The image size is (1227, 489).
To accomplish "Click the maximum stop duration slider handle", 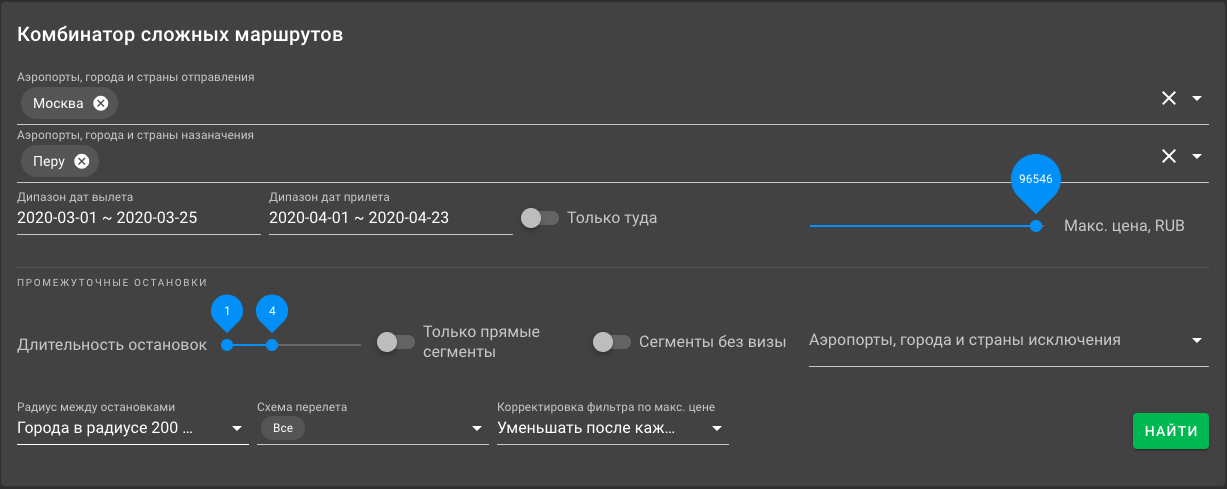I will [271, 345].
